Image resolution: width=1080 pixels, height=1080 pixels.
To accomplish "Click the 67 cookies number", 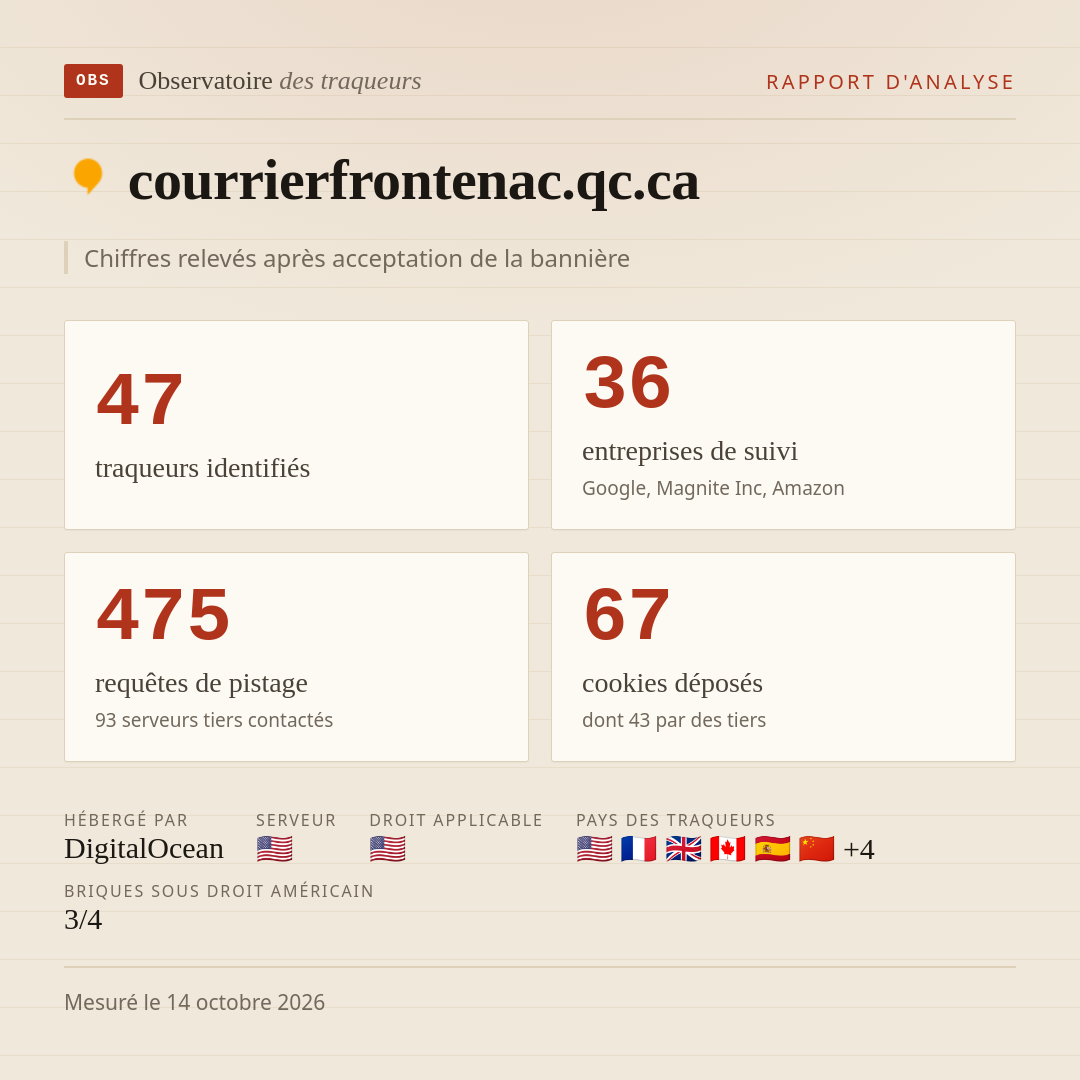I will click(627, 614).
